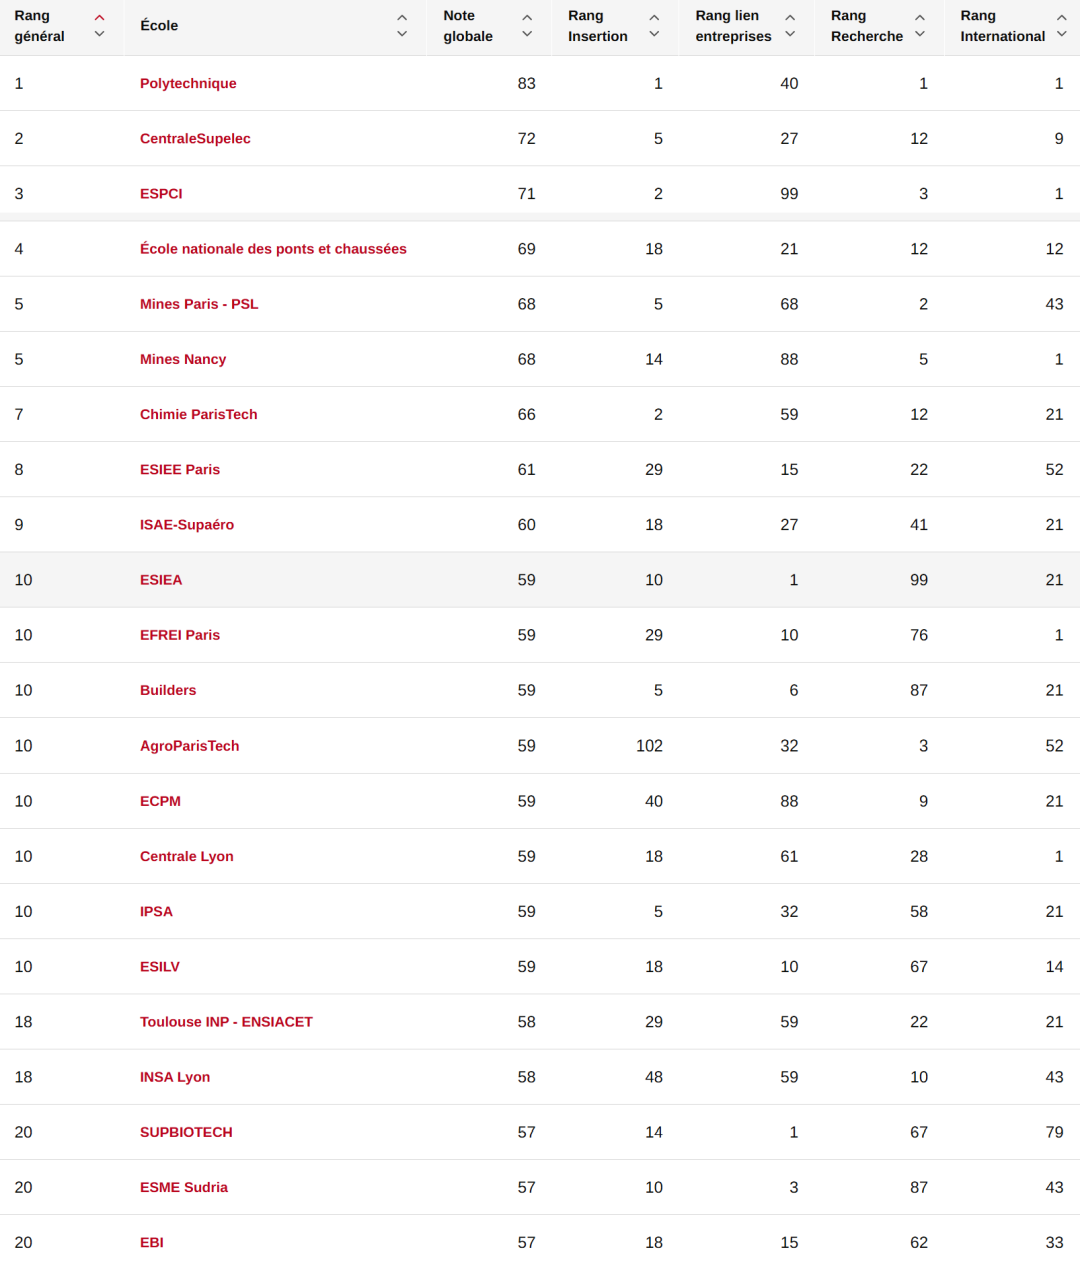Open the AgroParisTech link

[189, 746]
